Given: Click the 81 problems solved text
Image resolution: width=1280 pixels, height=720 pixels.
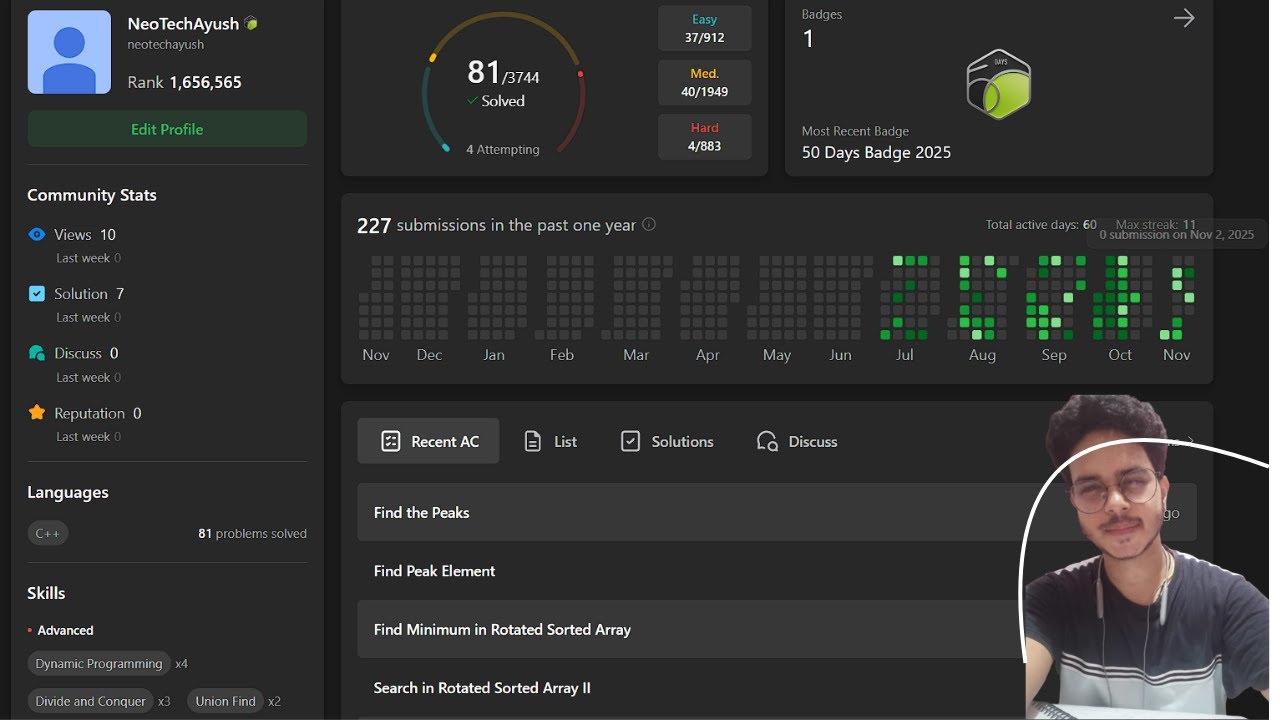Looking at the screenshot, I should coord(252,533).
